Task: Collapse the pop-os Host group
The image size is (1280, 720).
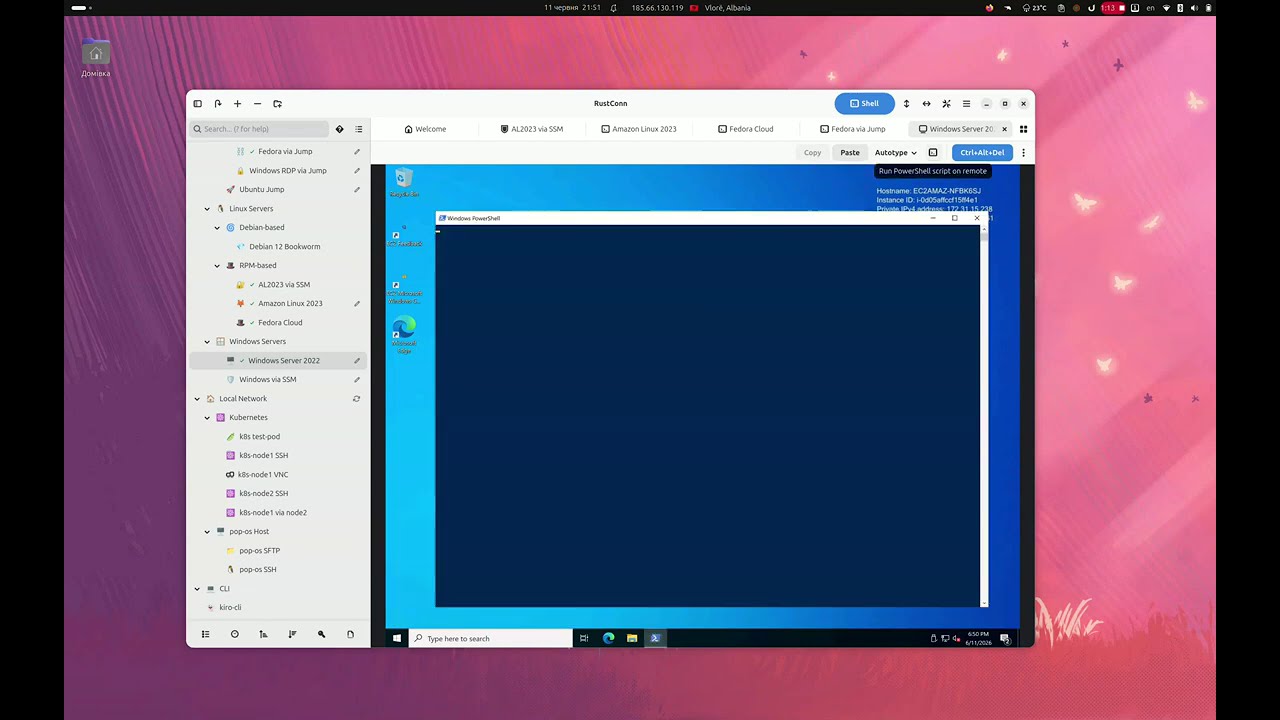Action: 207,532
